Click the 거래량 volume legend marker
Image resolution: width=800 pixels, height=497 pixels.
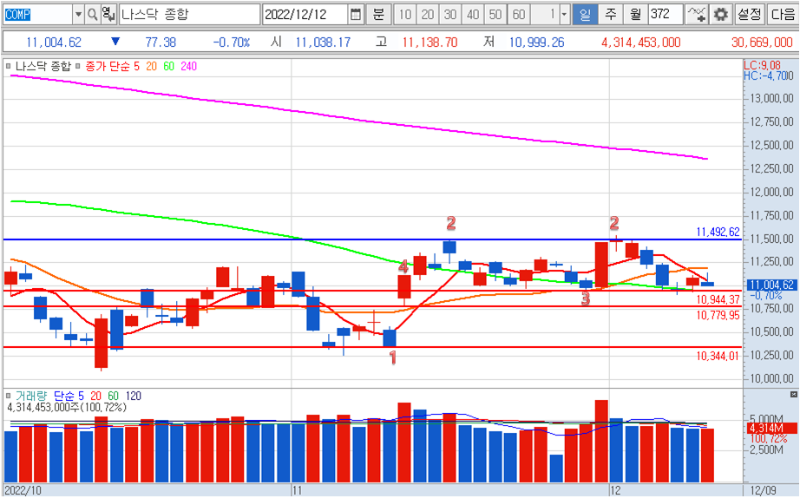(8, 395)
